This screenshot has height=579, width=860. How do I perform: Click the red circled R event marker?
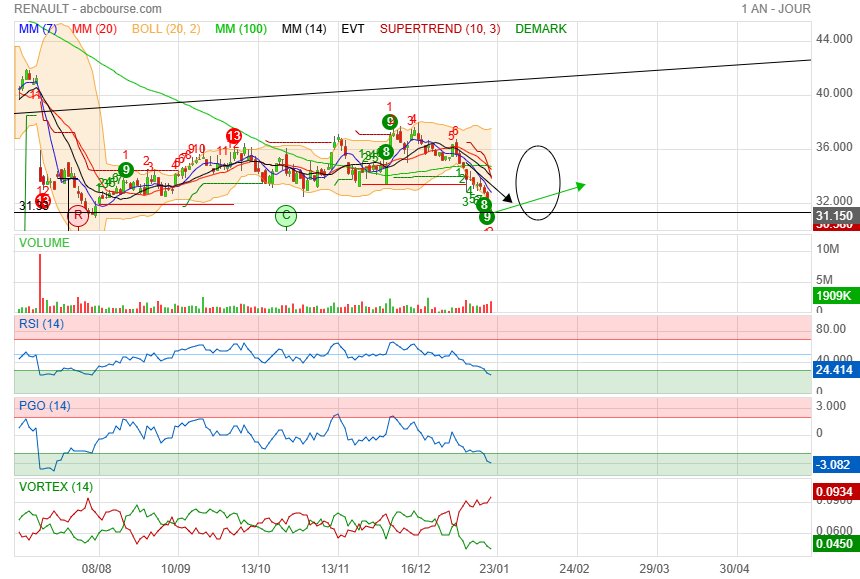click(77, 214)
